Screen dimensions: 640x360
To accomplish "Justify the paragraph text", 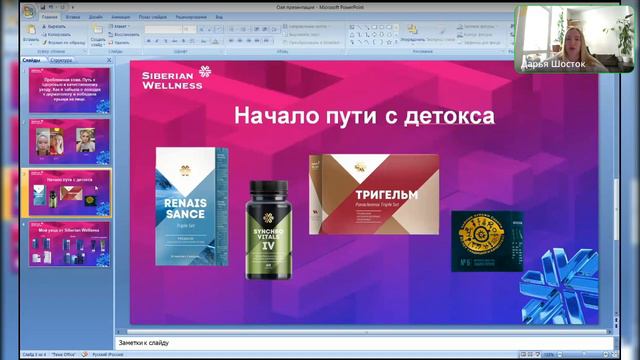I will tap(257, 41).
